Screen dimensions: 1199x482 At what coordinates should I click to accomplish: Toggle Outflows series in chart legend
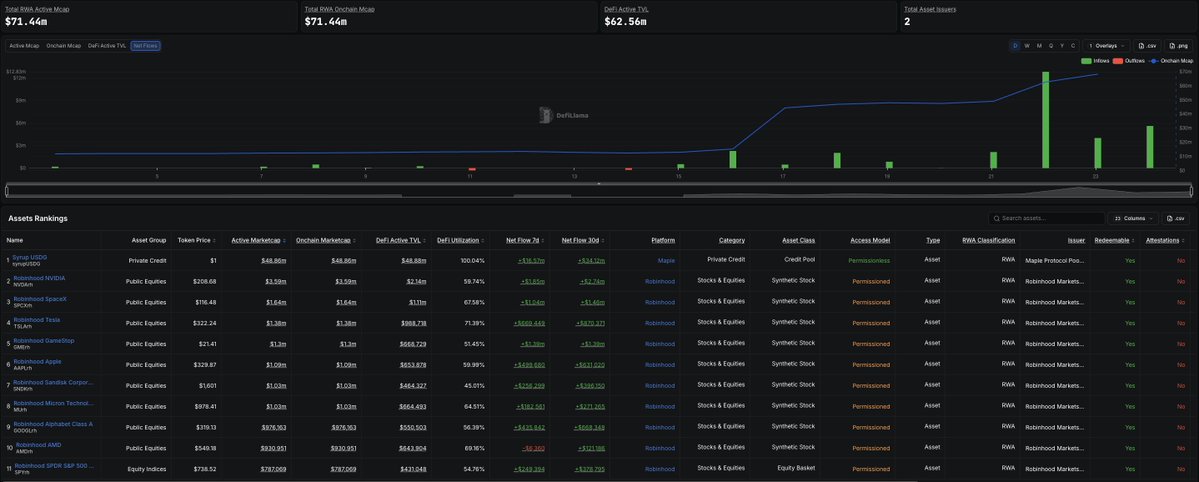[x=1127, y=60]
